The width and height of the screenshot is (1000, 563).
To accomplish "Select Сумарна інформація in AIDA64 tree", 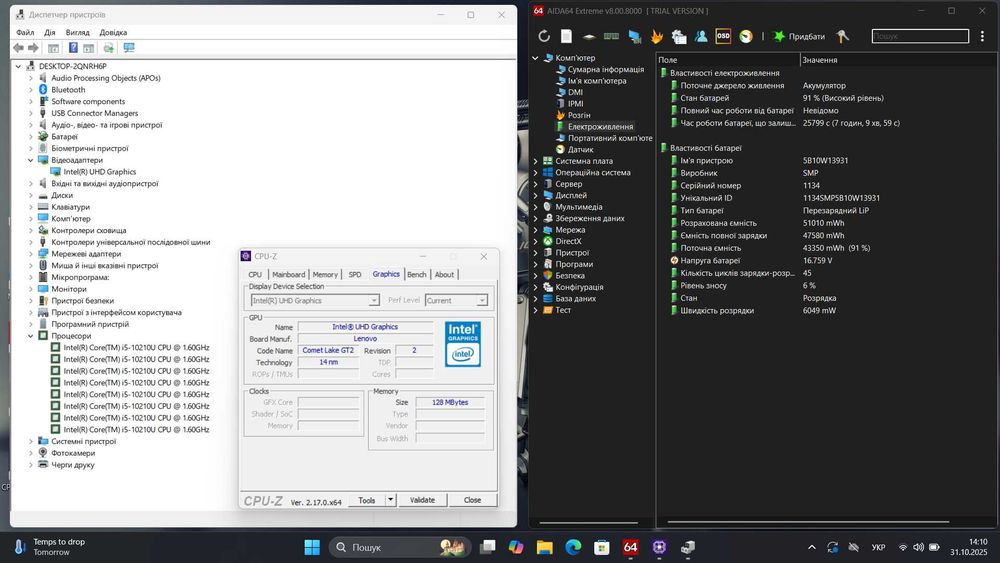I will (x=606, y=69).
